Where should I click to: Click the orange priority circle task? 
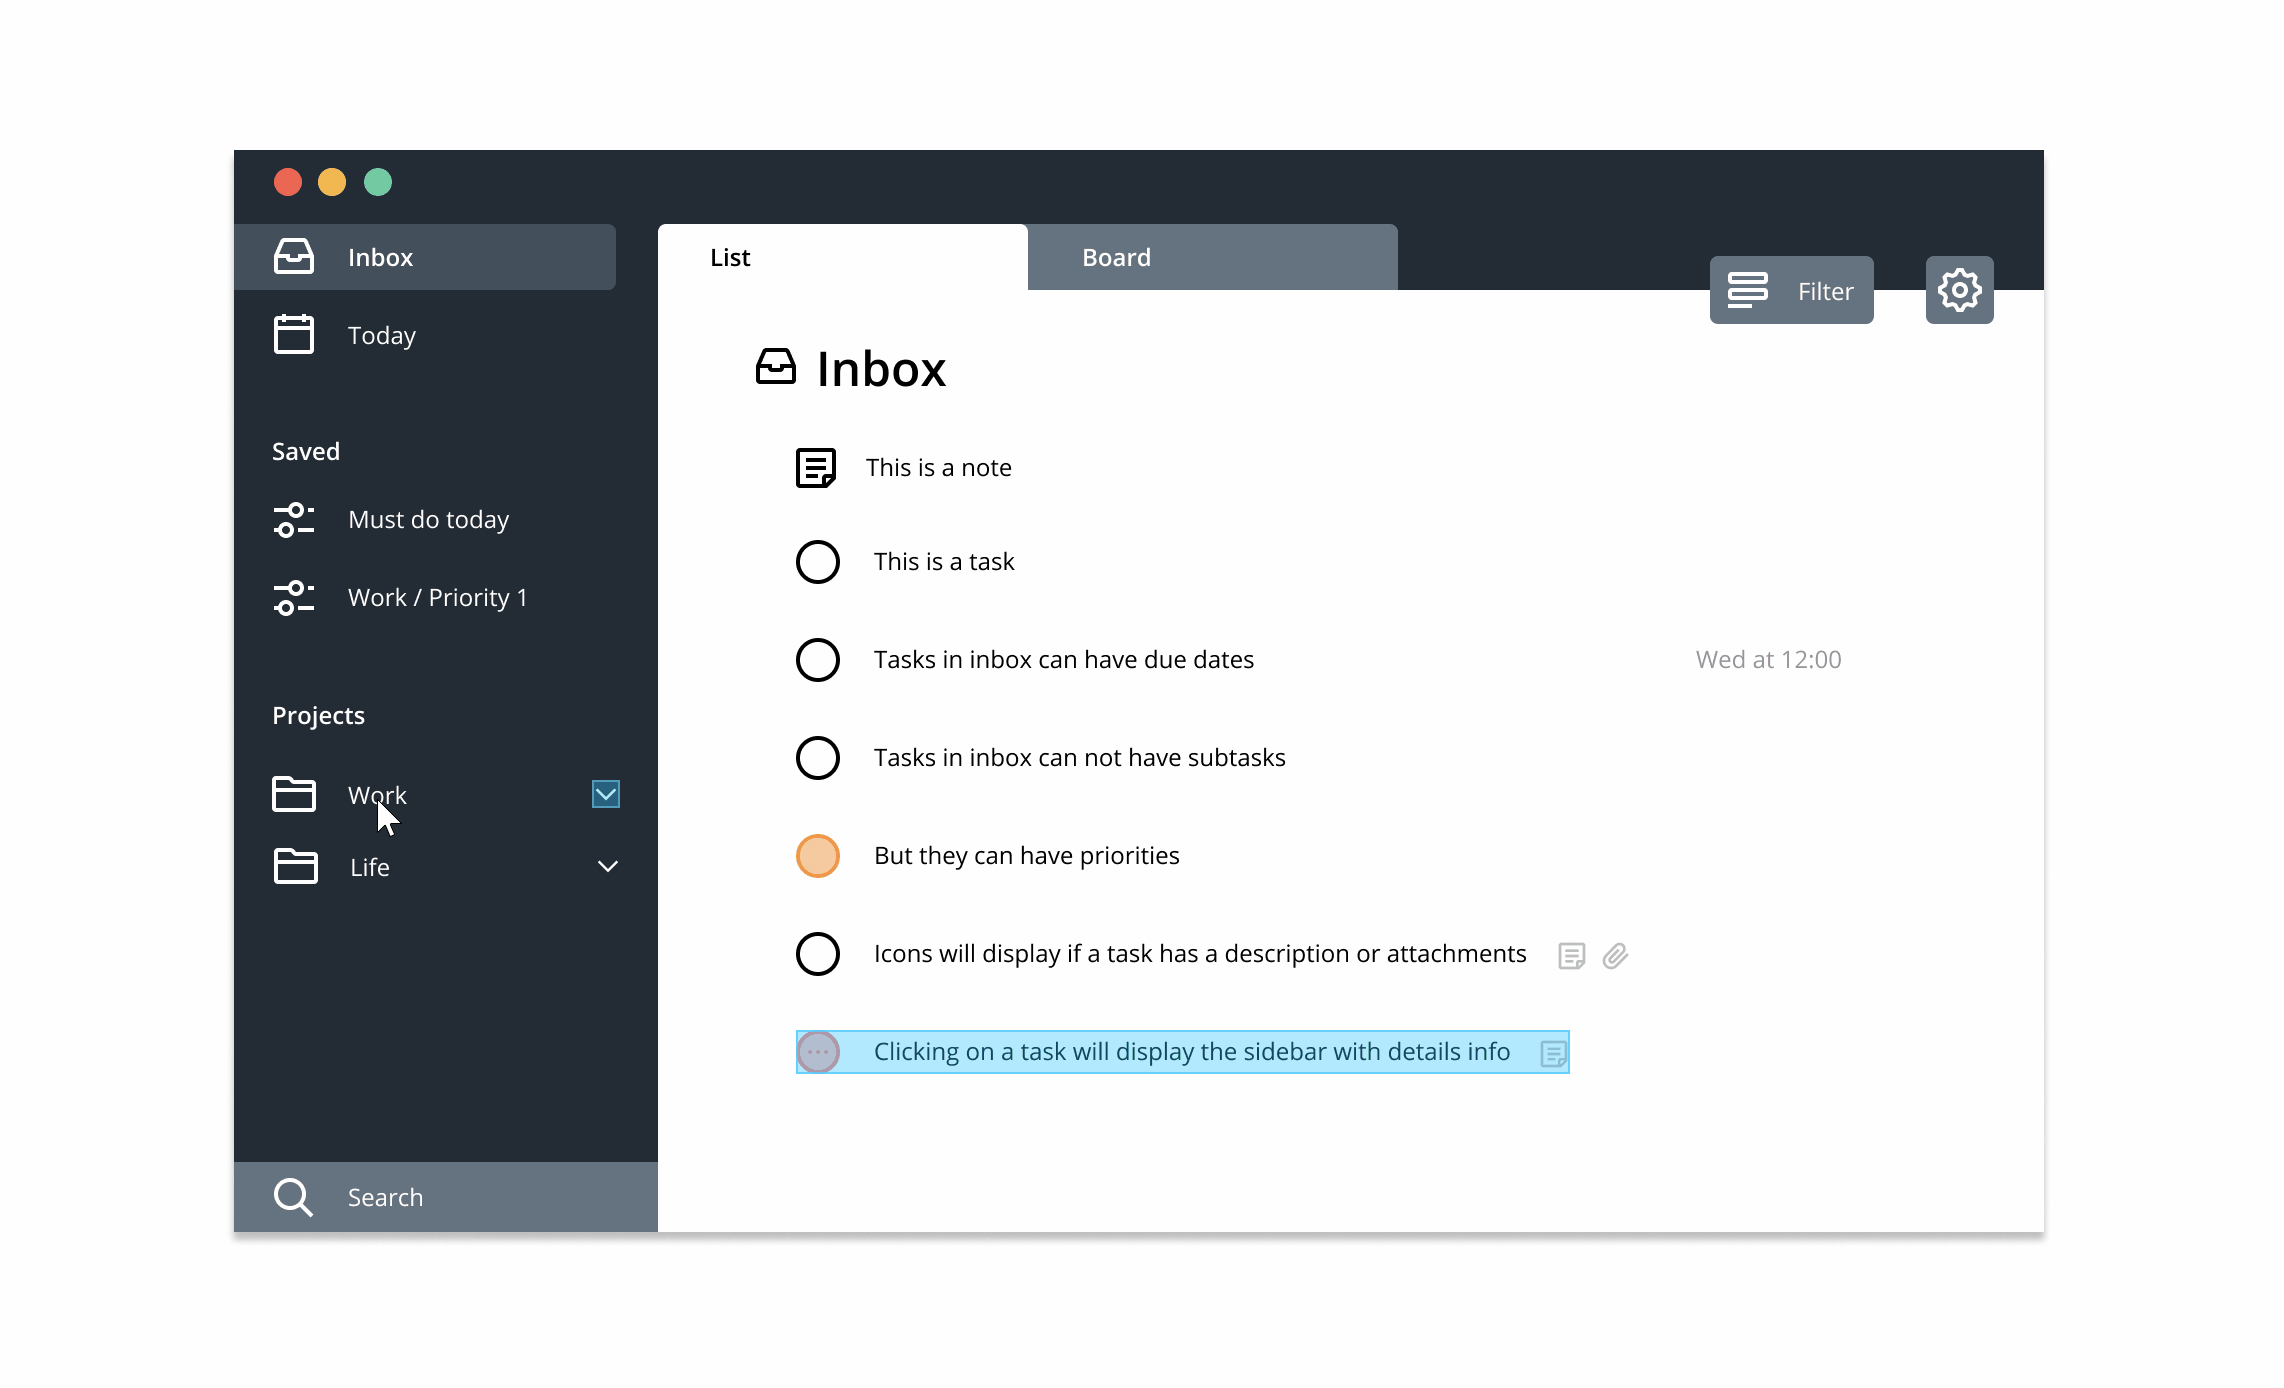[817, 856]
